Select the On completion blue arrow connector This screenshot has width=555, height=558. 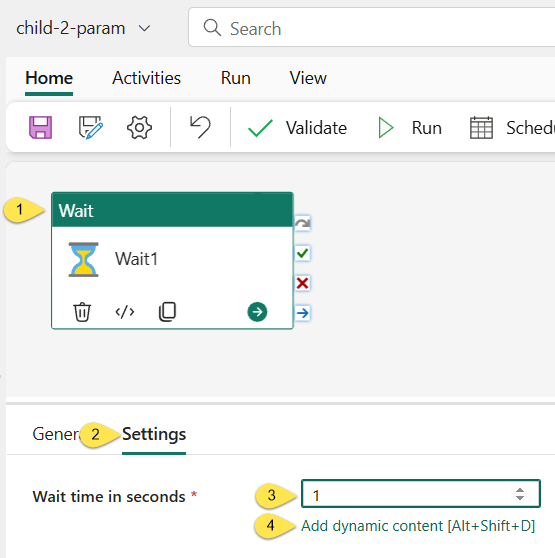pos(303,313)
